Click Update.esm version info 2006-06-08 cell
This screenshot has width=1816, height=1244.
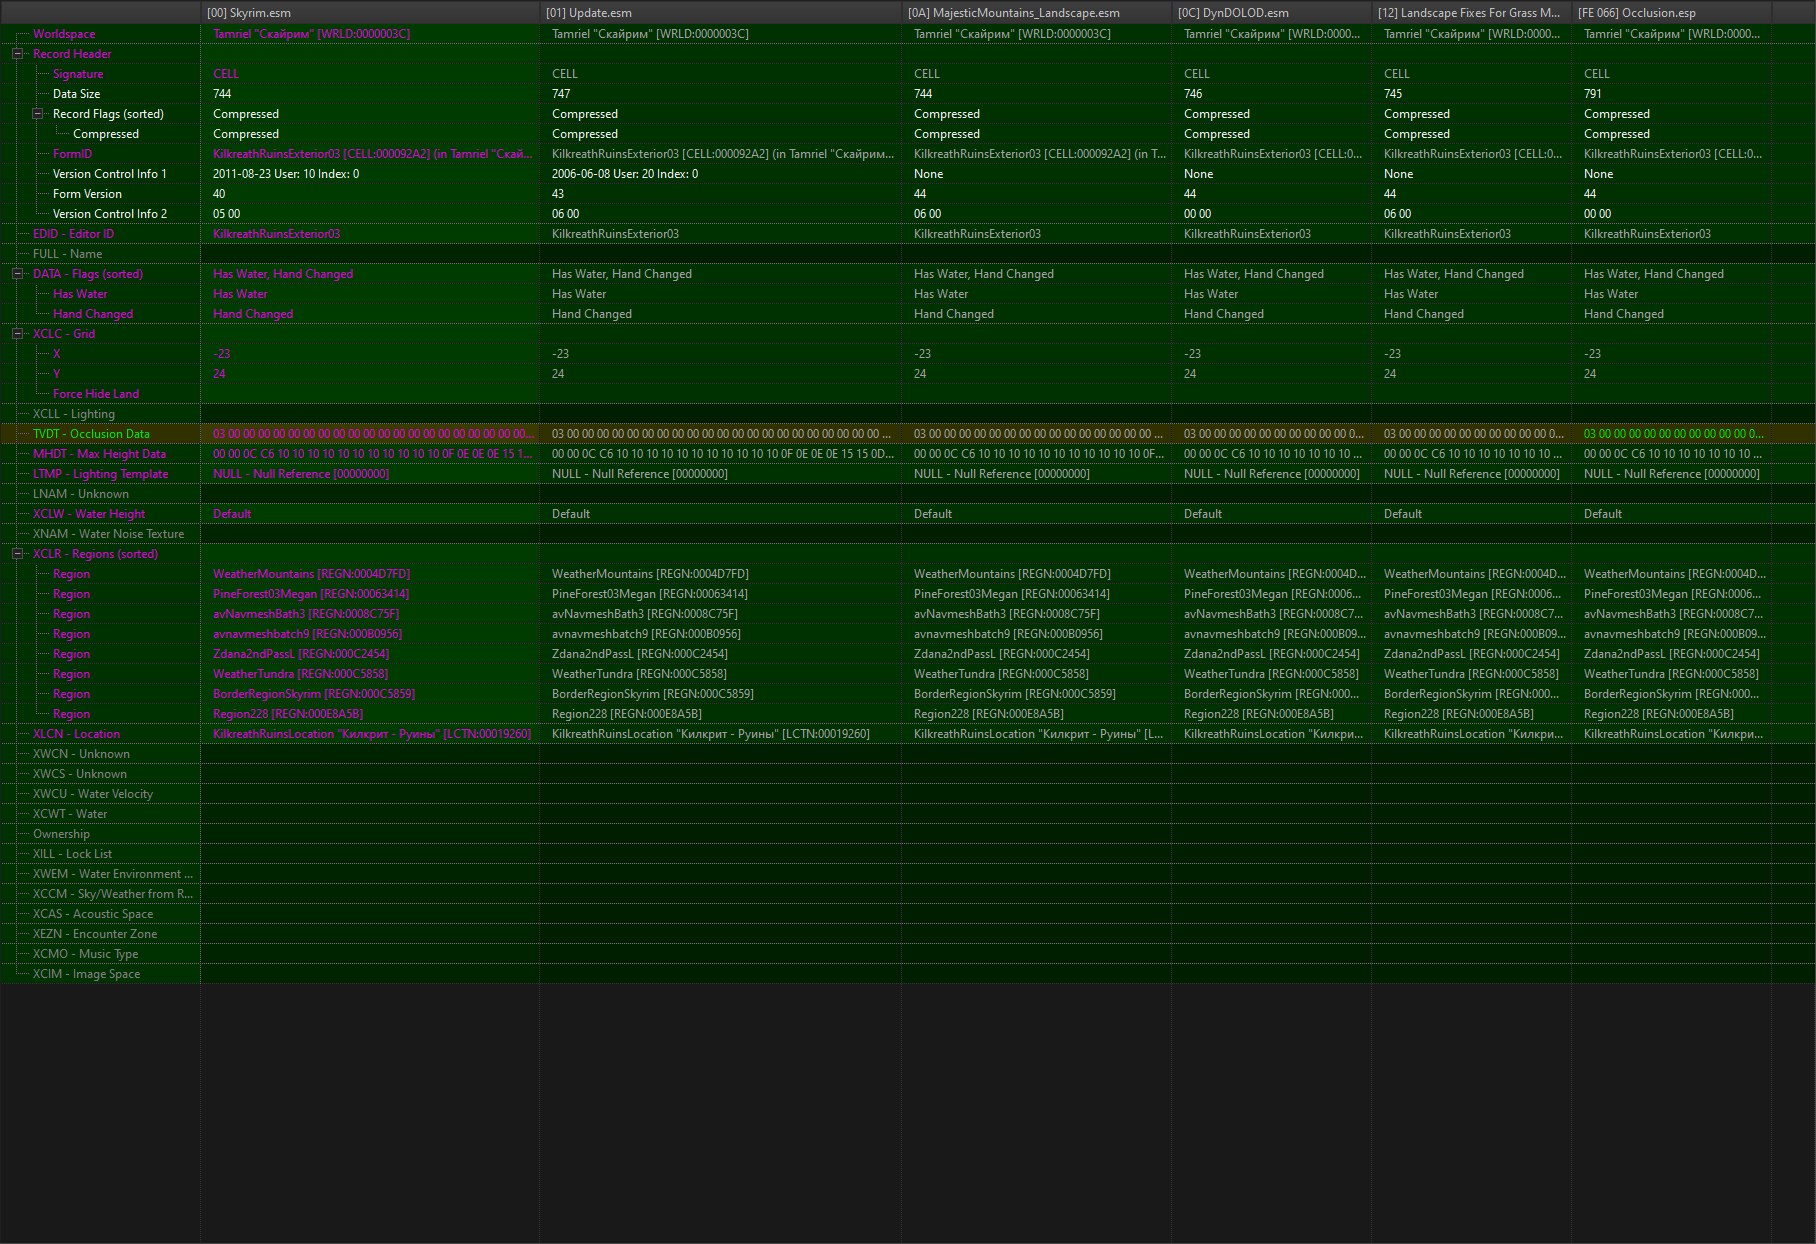click(625, 174)
